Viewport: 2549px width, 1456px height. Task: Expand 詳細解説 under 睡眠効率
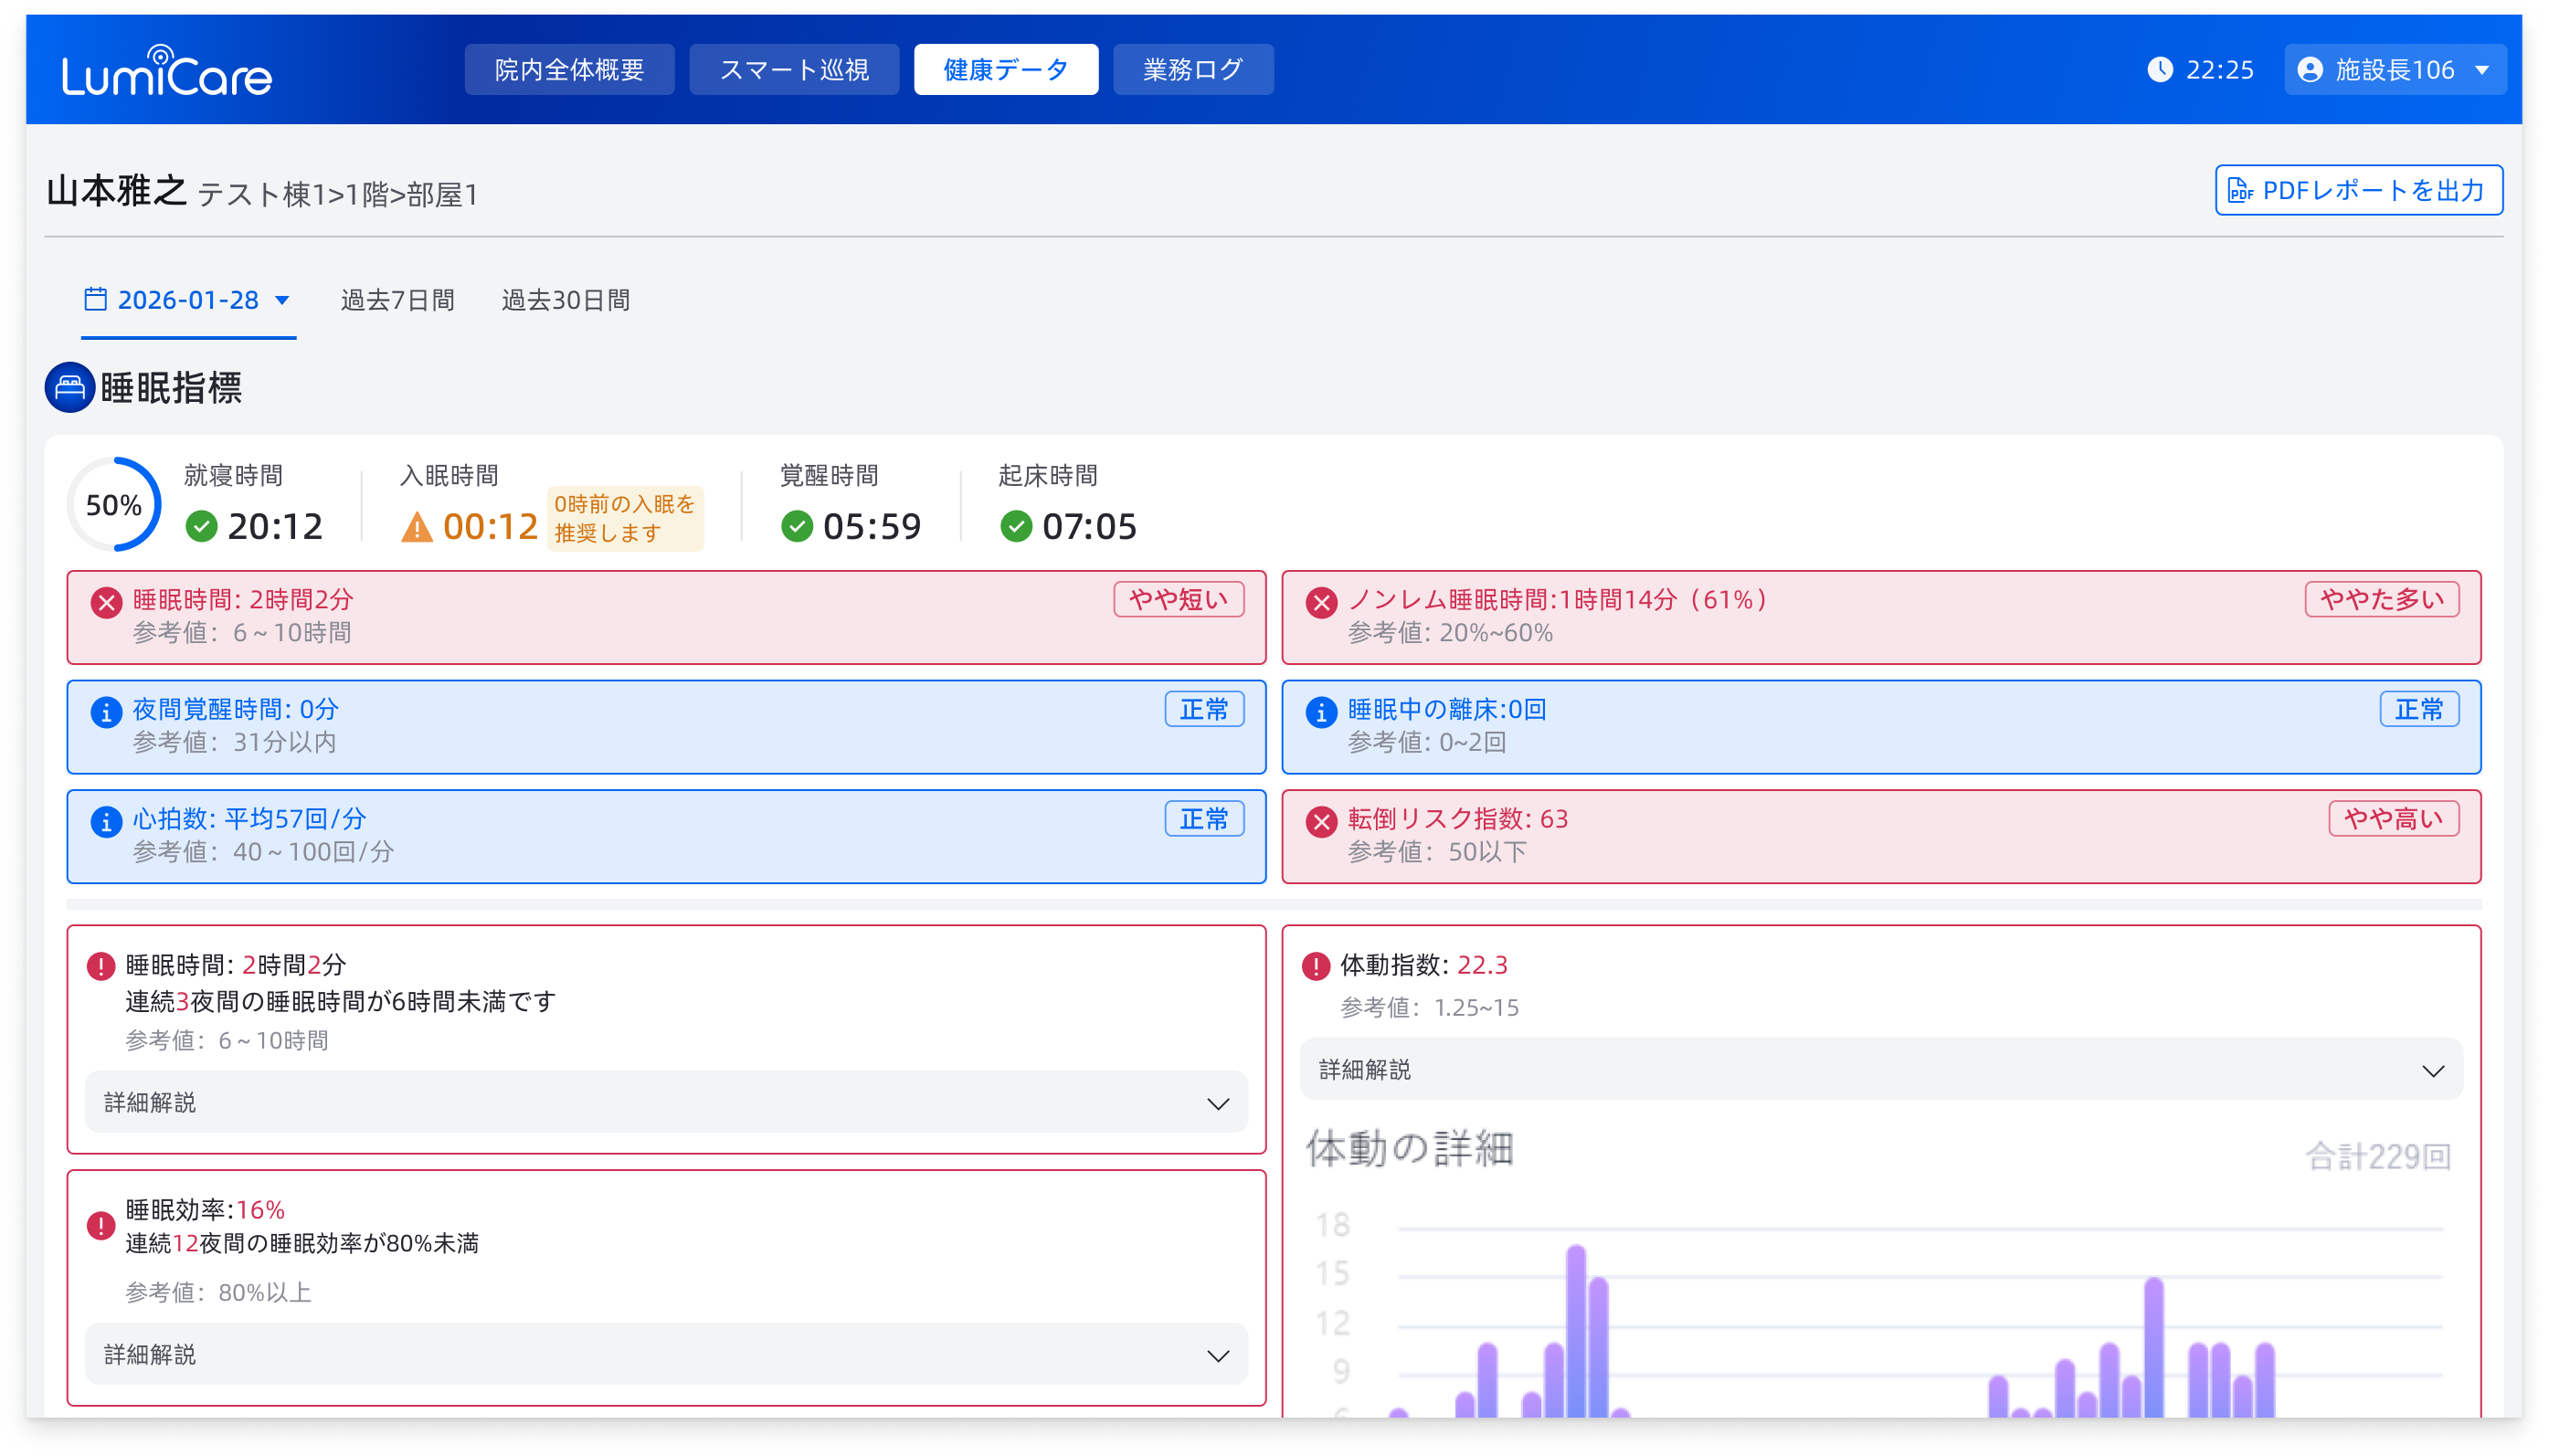coord(666,1354)
